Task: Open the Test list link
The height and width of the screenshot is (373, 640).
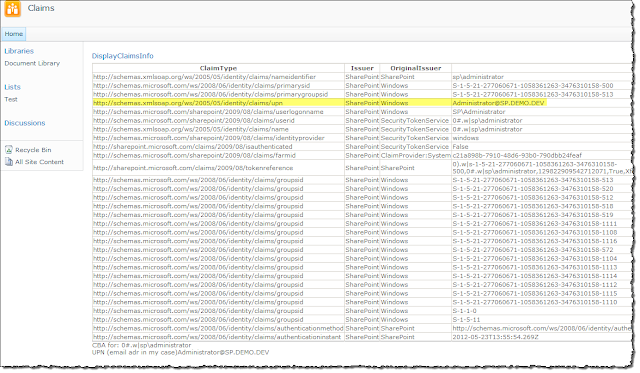Action: click(11, 99)
